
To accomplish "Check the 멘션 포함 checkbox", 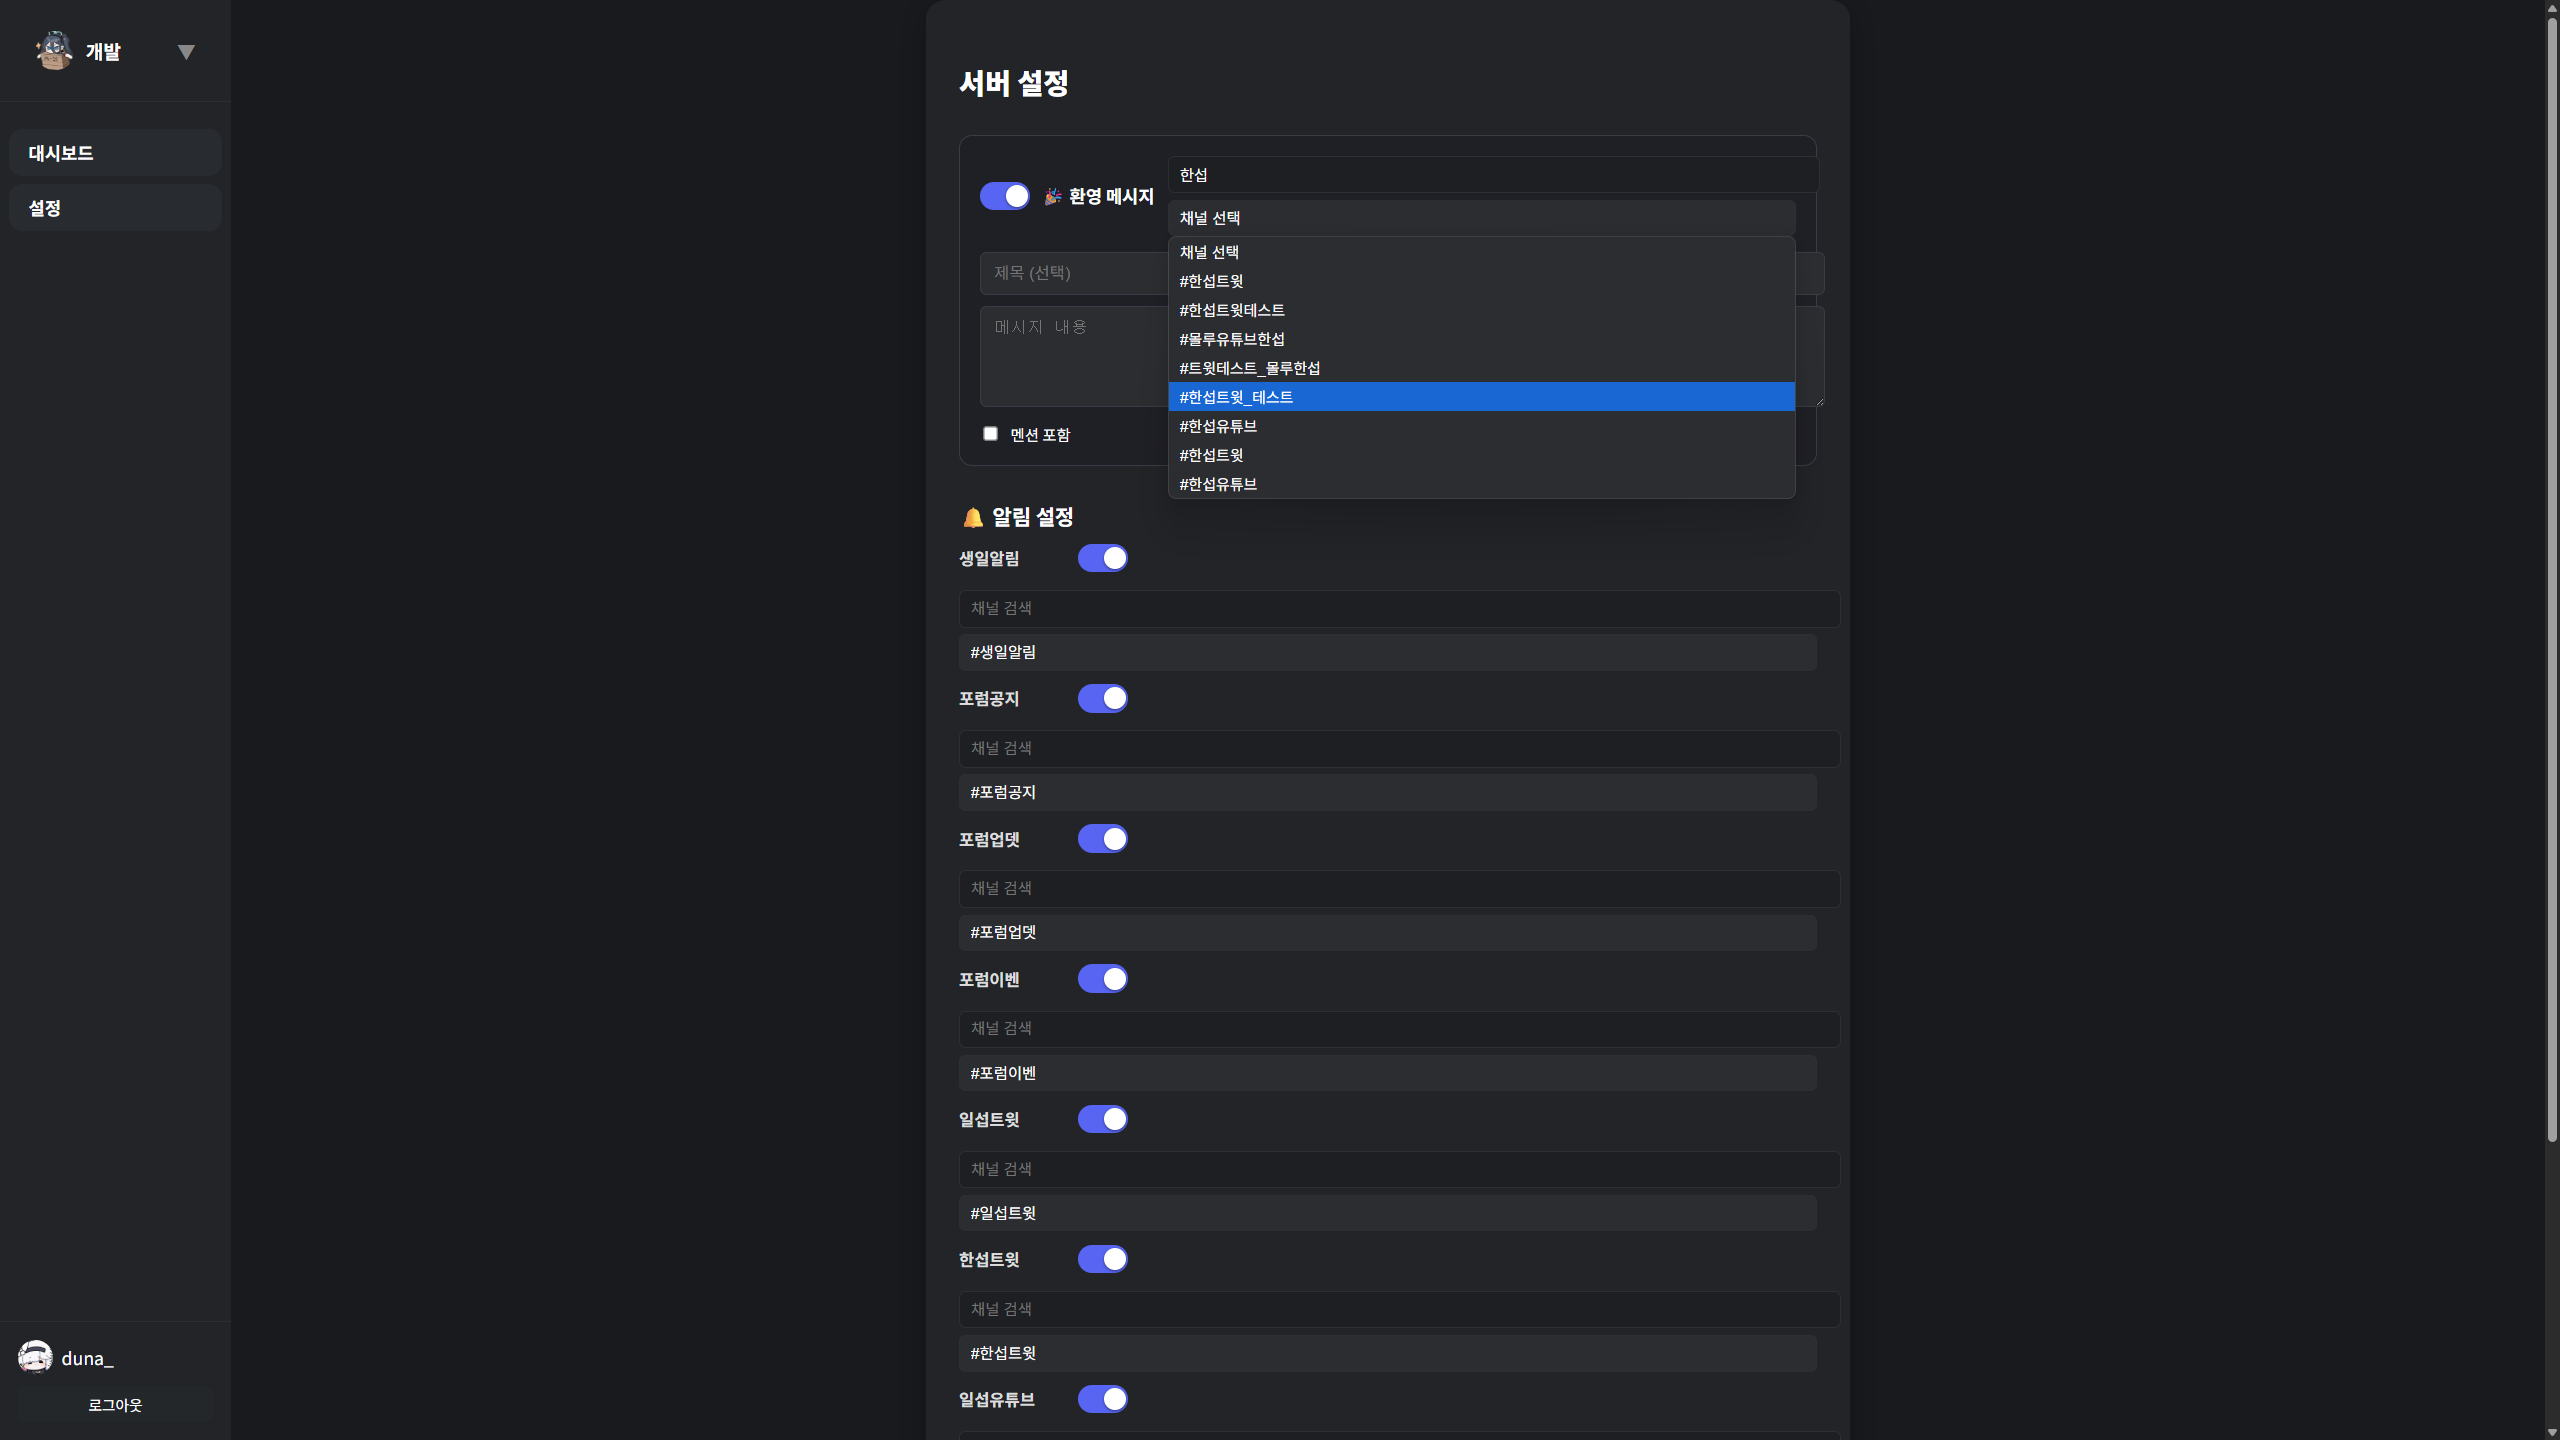I will tap(990, 434).
